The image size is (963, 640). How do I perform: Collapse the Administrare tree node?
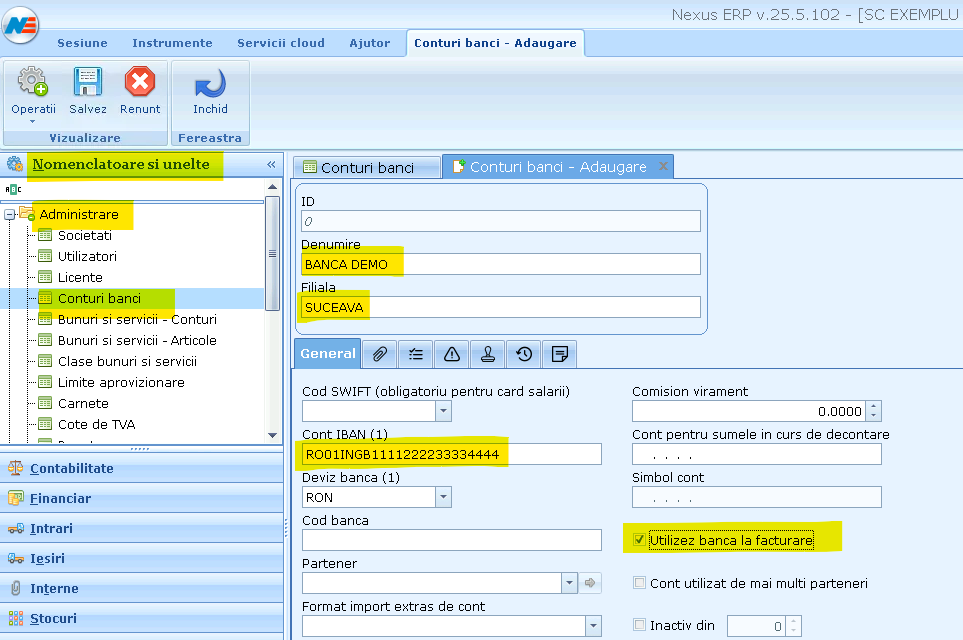(x=10, y=214)
